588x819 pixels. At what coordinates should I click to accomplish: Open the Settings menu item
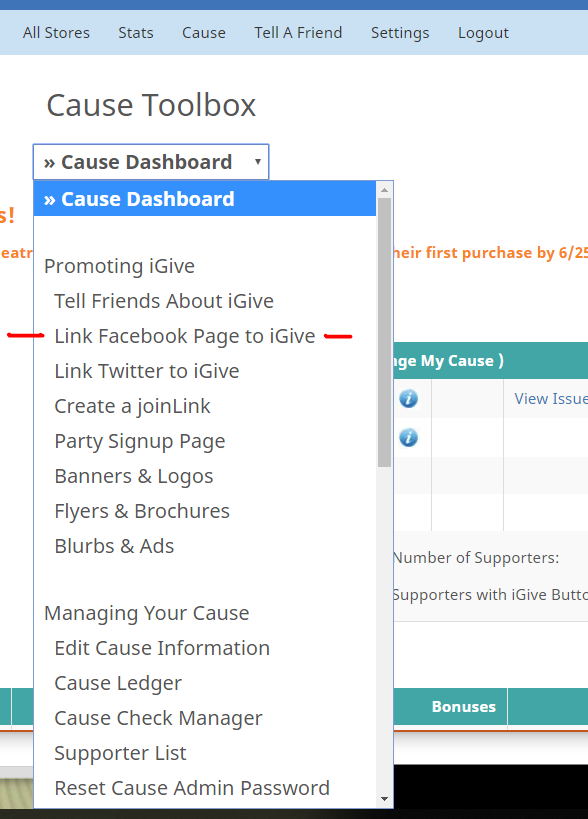point(400,32)
